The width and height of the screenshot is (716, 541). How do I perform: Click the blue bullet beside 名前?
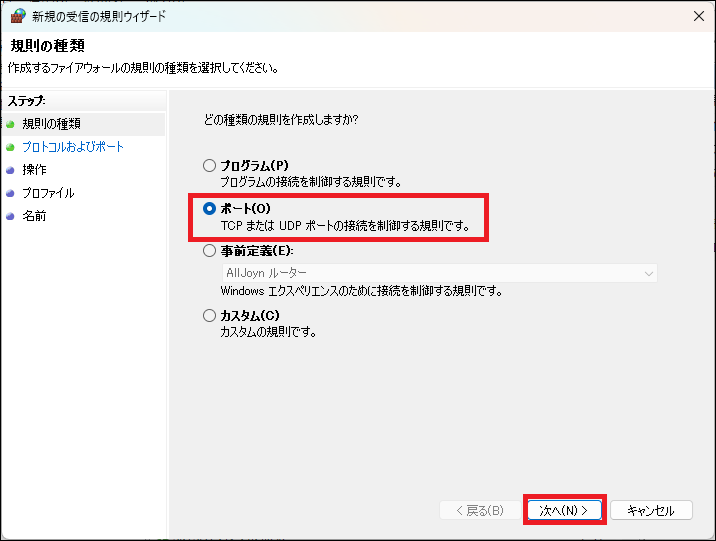11,216
